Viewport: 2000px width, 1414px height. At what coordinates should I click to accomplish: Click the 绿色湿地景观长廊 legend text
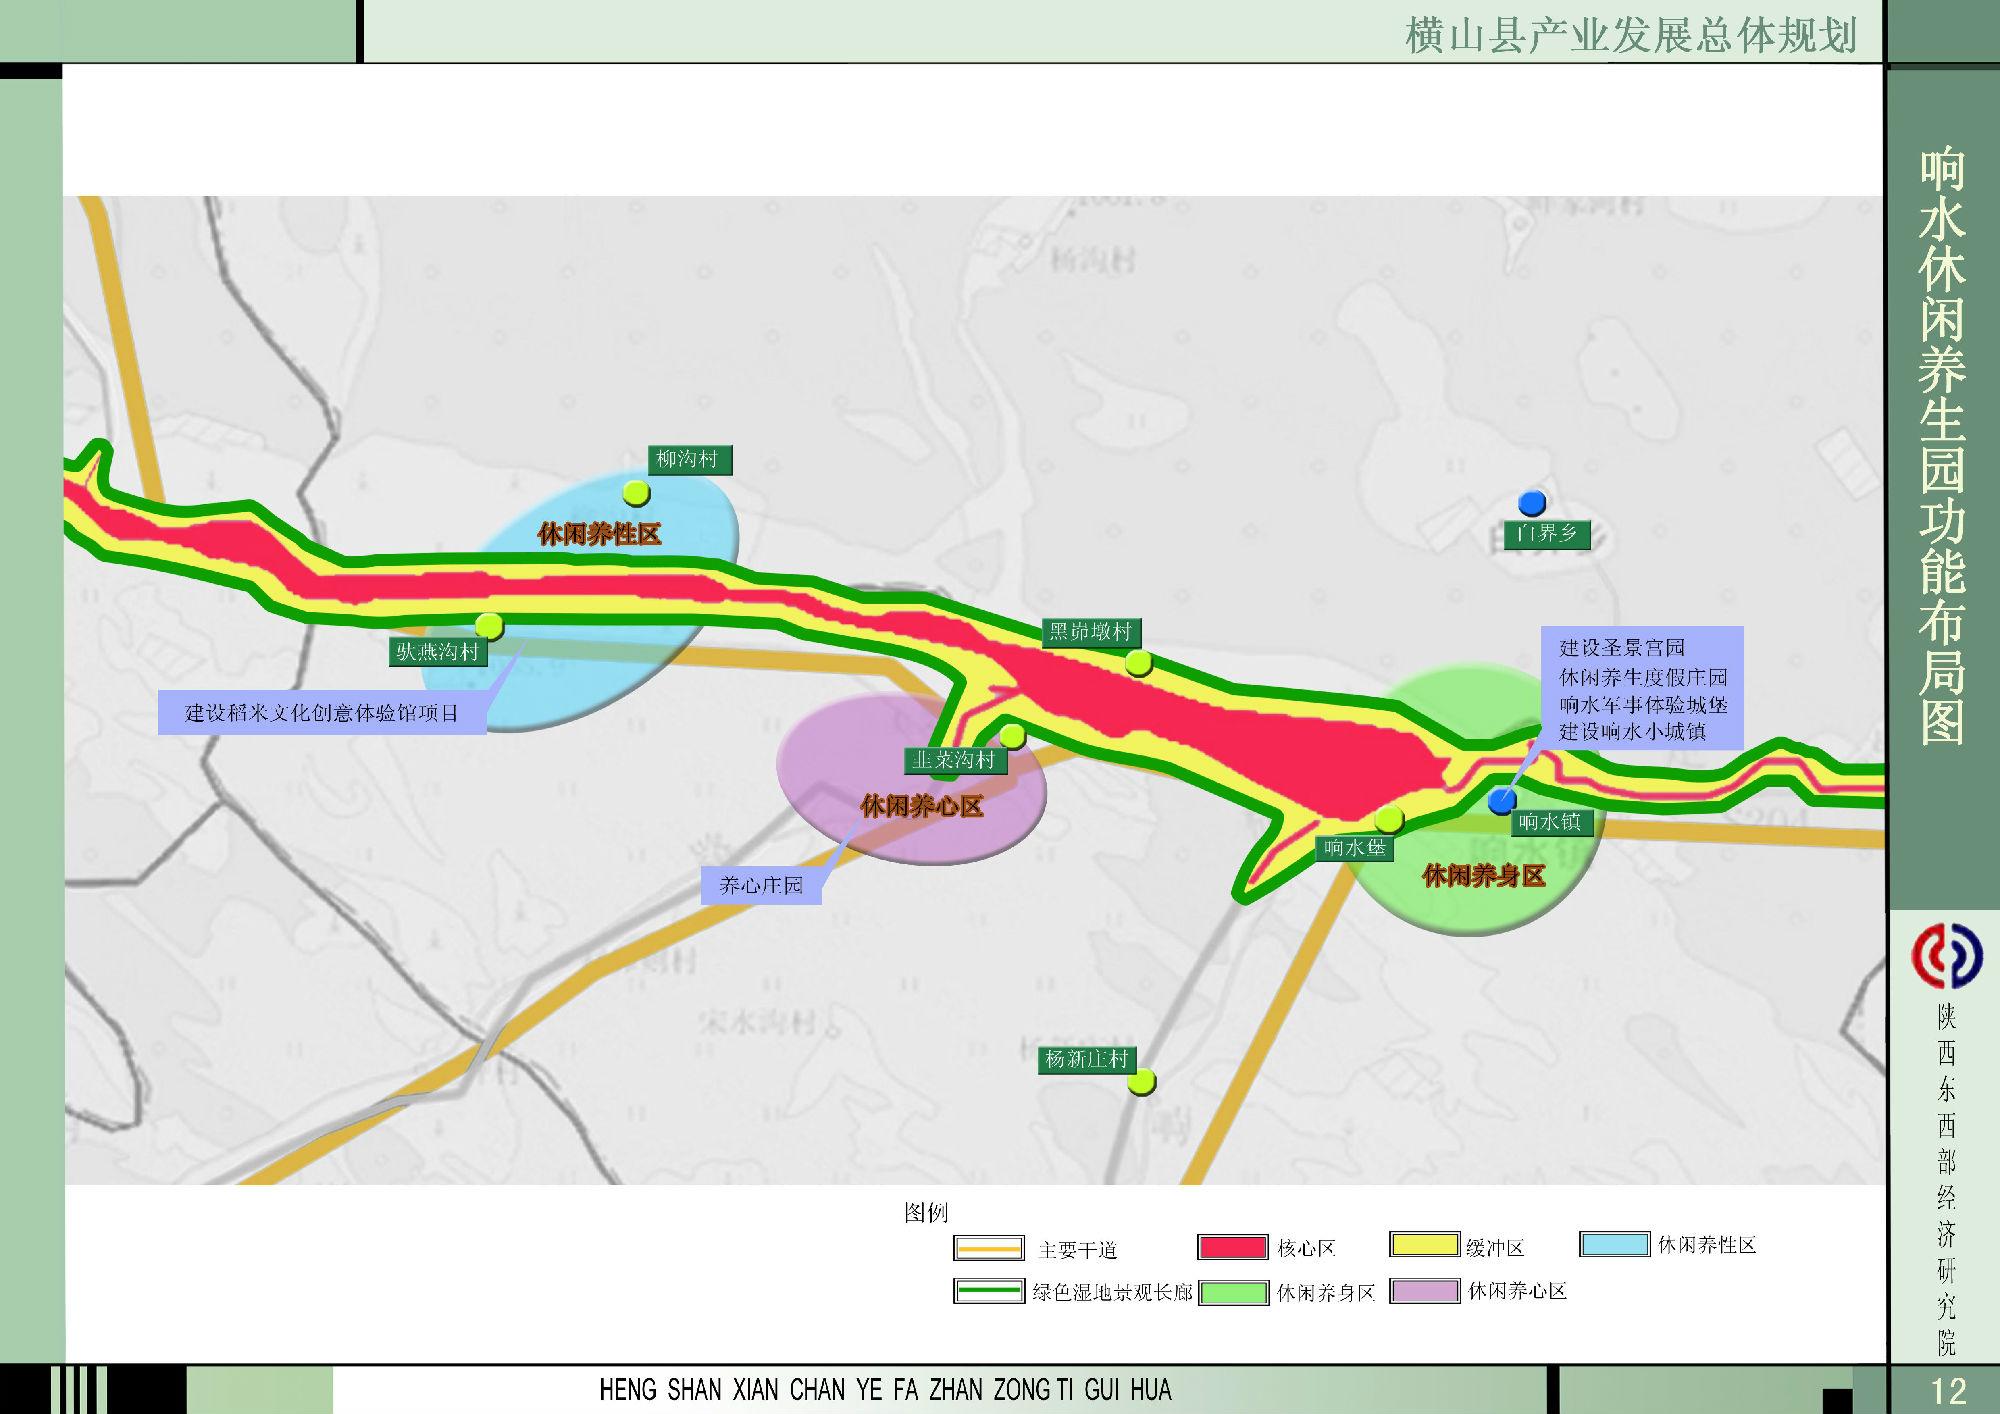click(1113, 1292)
